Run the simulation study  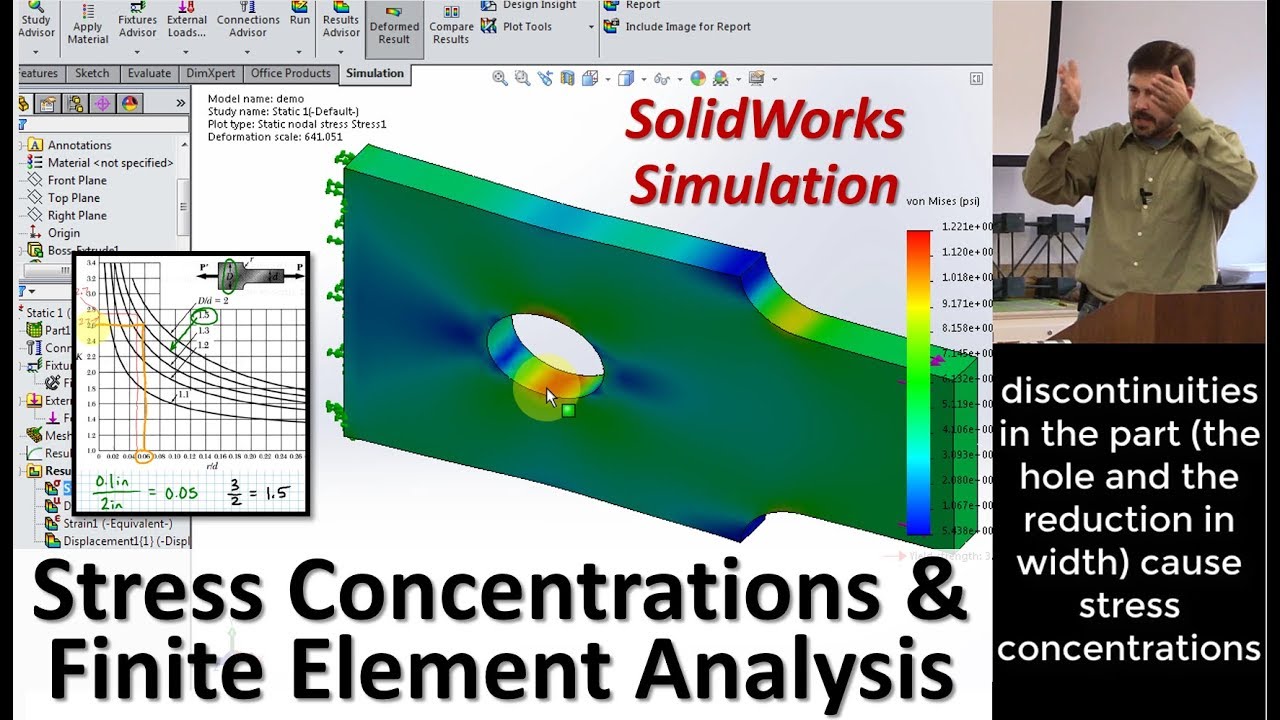(x=300, y=14)
